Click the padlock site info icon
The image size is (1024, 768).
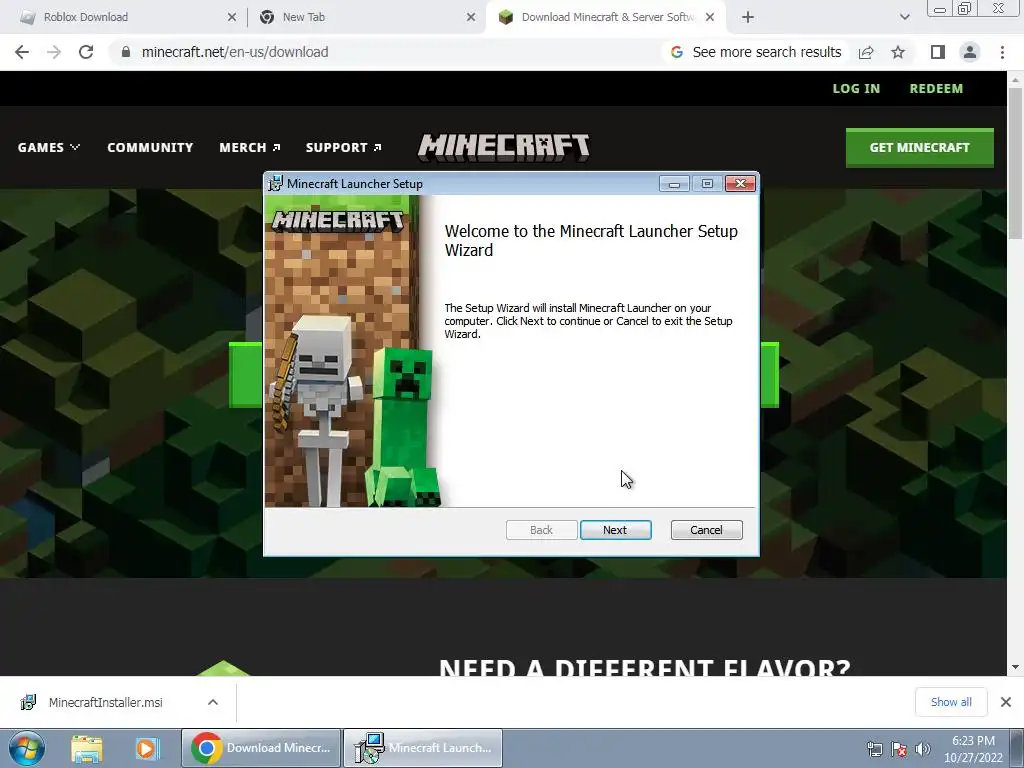(126, 52)
